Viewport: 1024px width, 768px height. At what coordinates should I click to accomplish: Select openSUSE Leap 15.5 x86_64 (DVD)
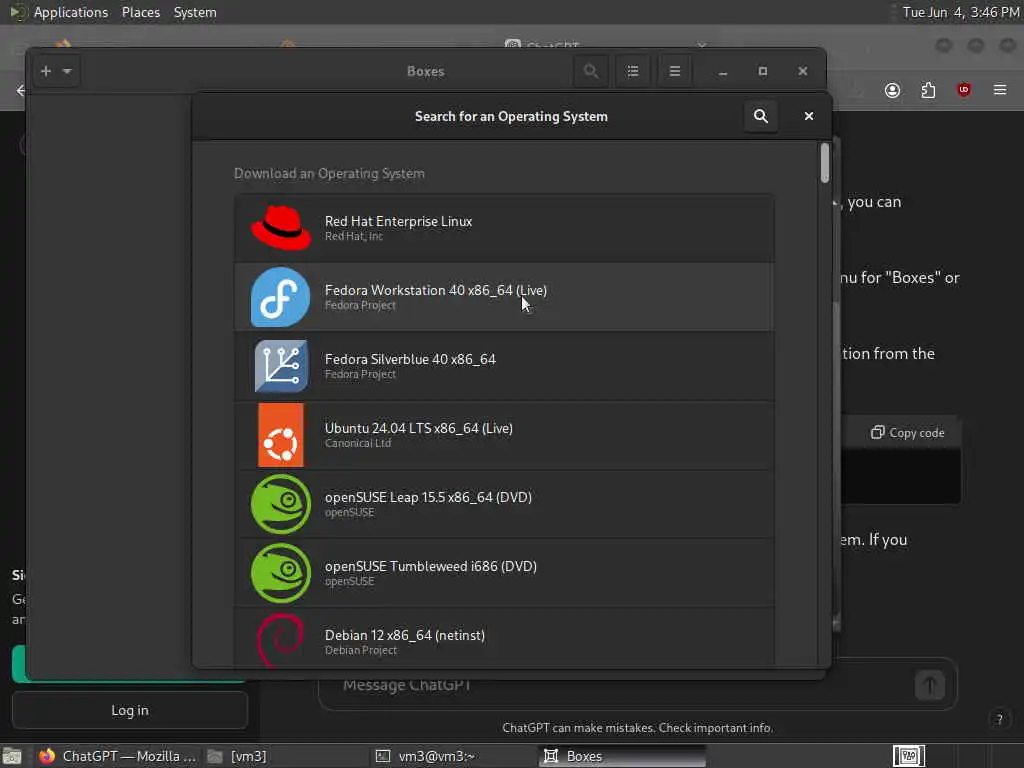[504, 504]
